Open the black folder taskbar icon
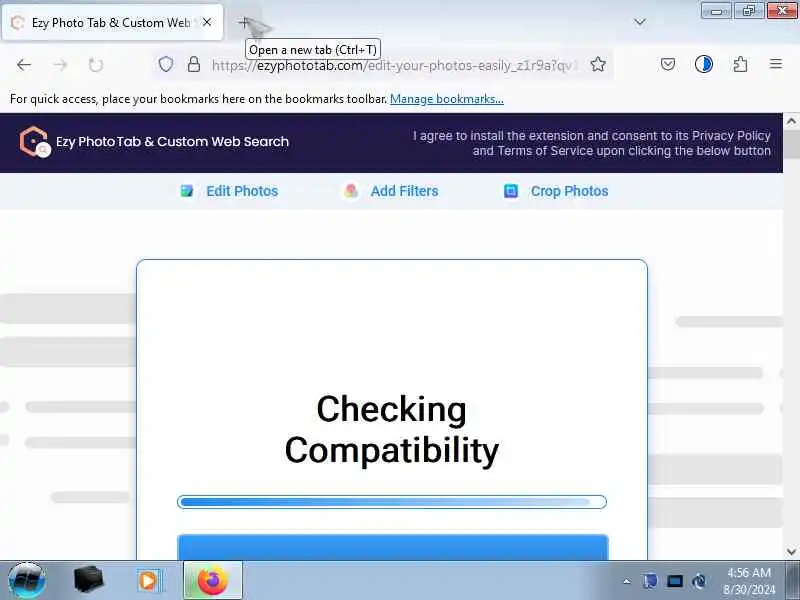The width and height of the screenshot is (800, 600). 88,580
